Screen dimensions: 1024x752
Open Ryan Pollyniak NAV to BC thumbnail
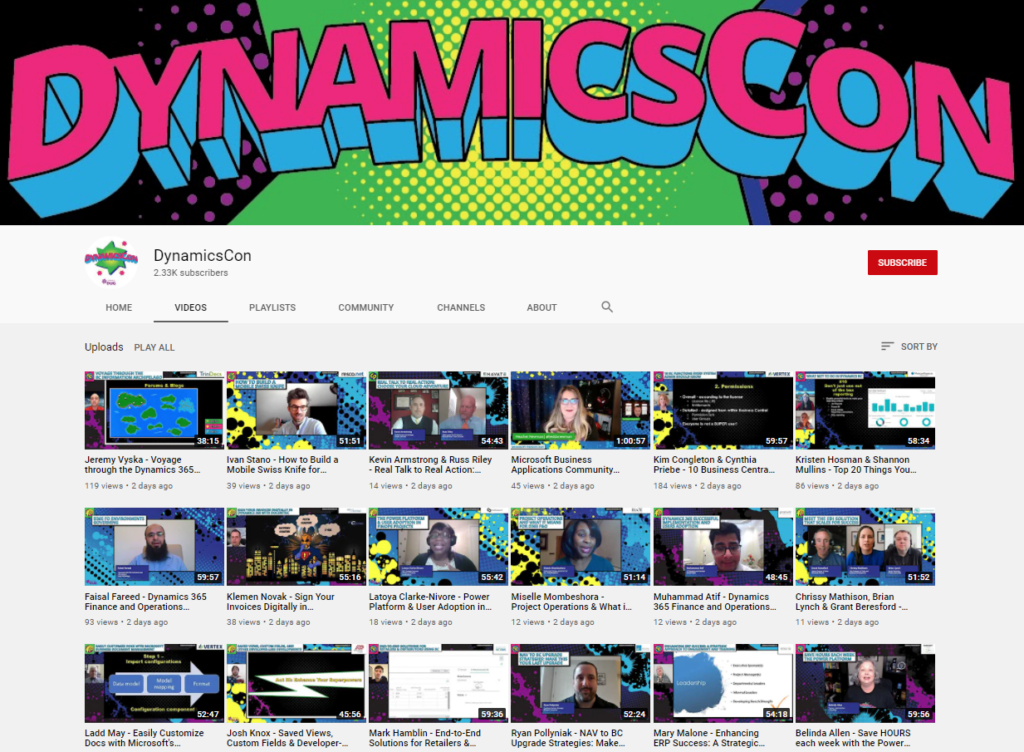click(x=581, y=683)
